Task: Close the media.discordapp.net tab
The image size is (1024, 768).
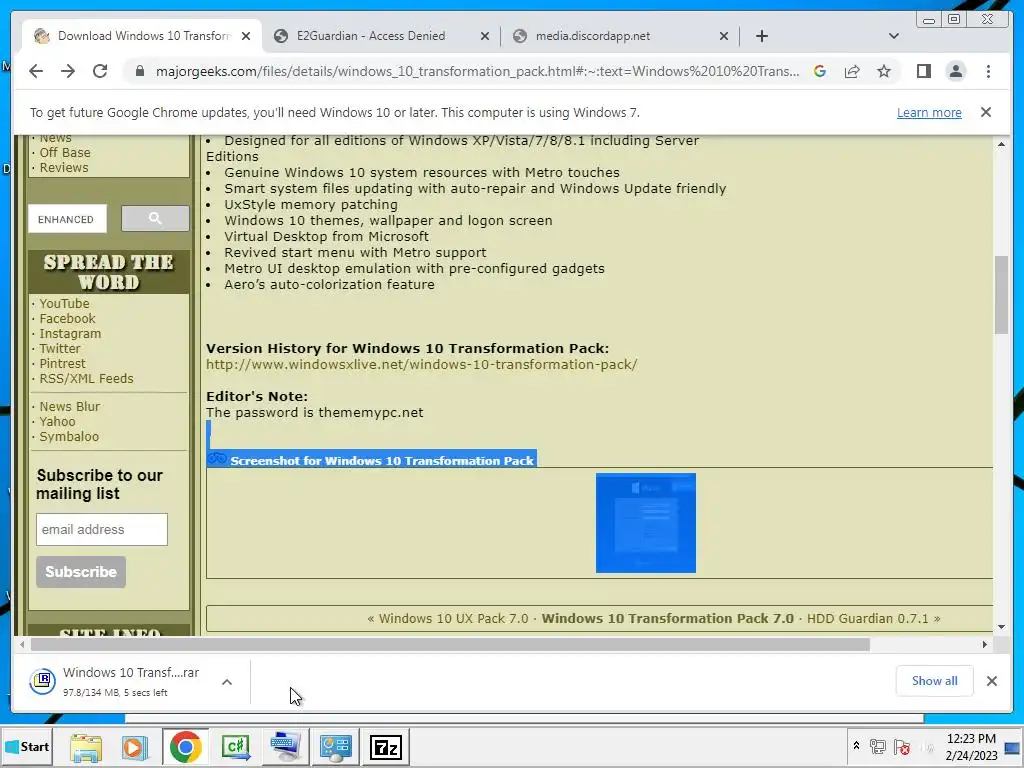Action: [x=724, y=37]
